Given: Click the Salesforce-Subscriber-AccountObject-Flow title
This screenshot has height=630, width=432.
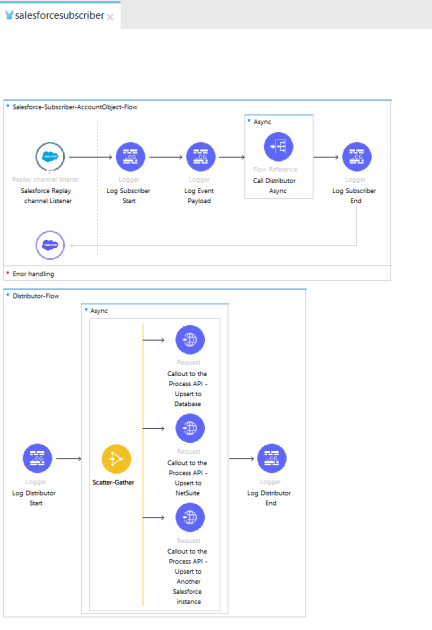Looking at the screenshot, I should (75, 107).
